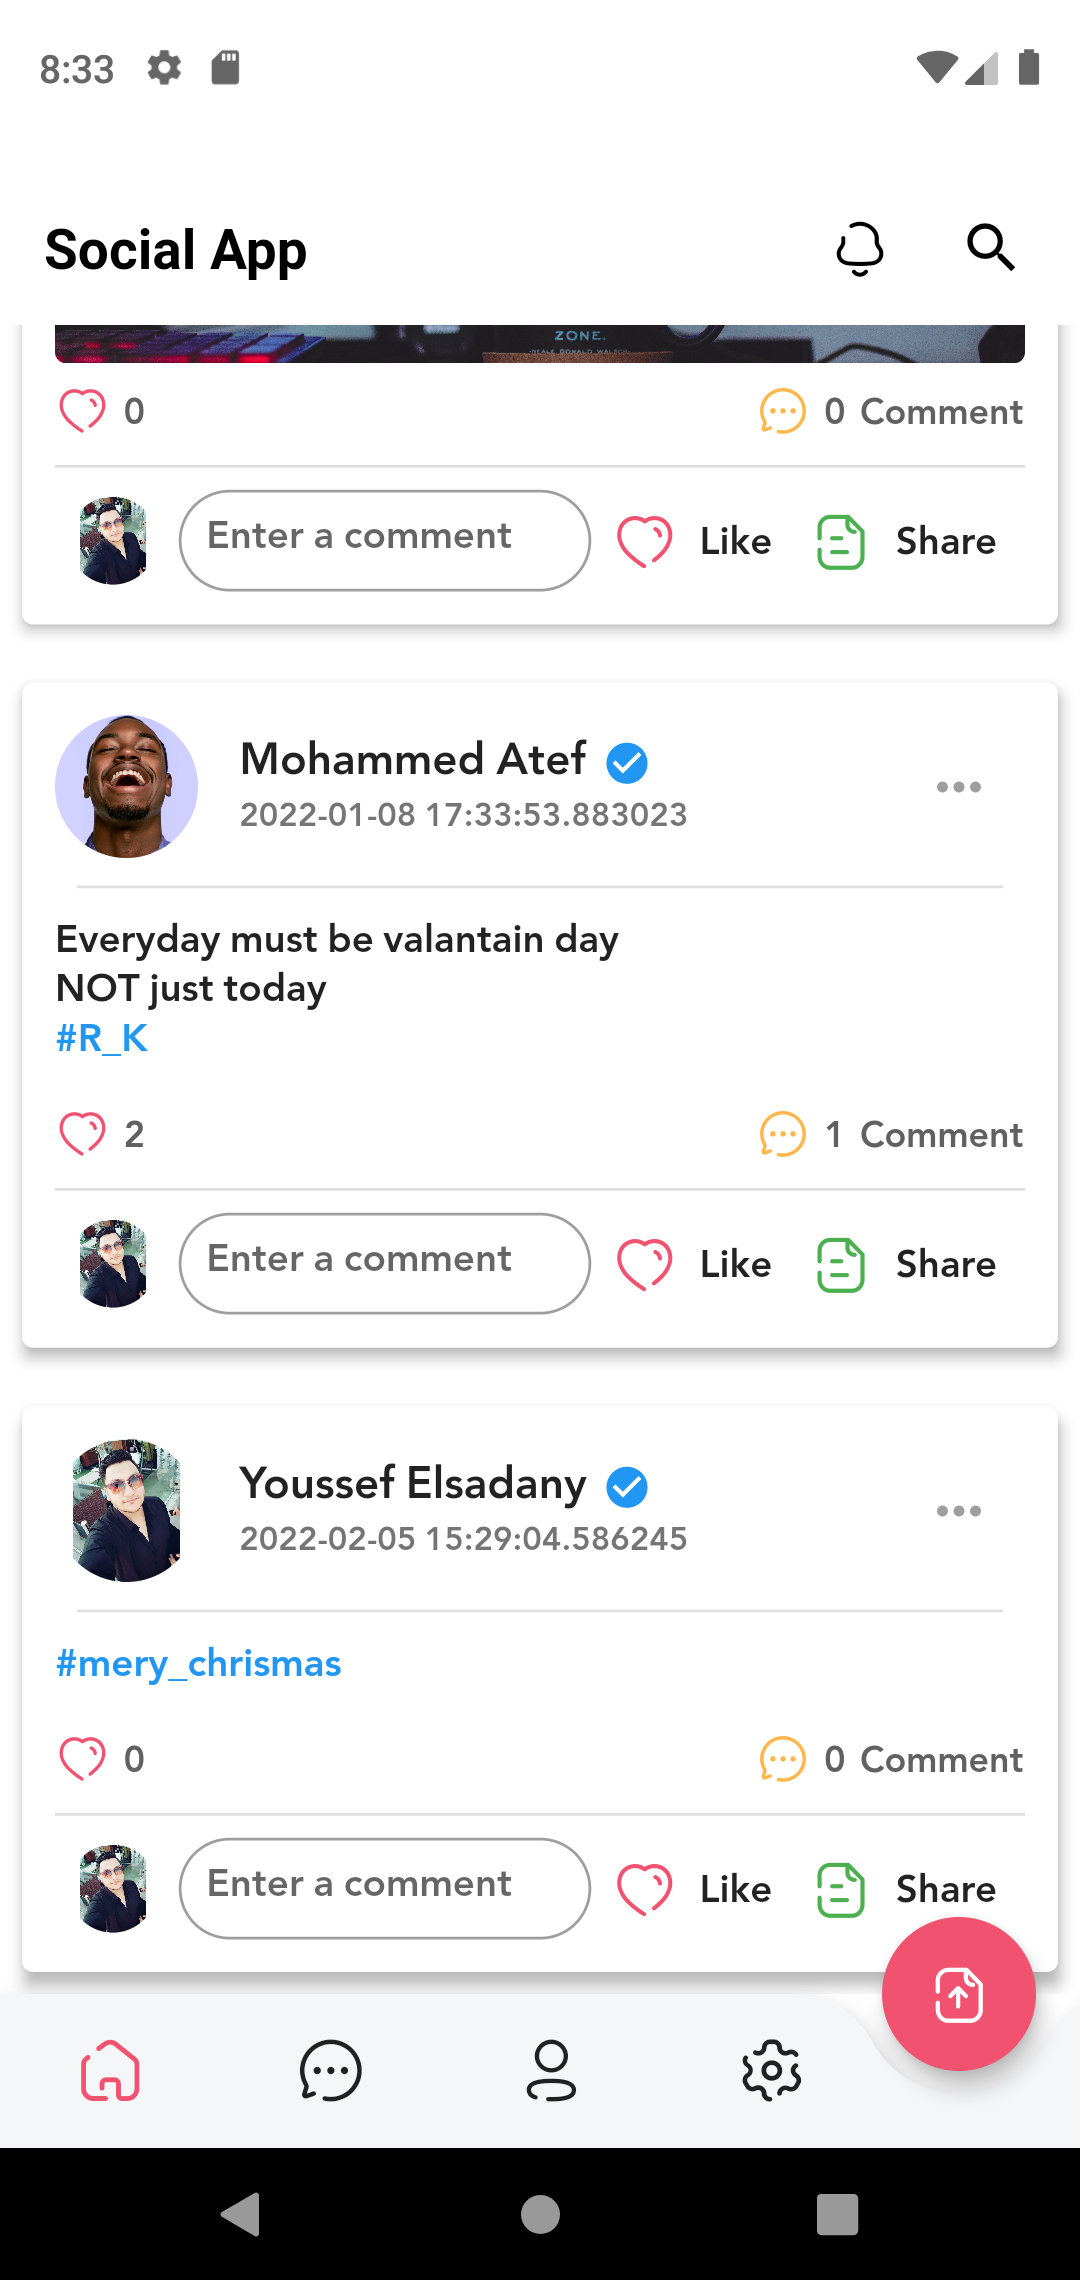1080x2280 pixels.
Task: Tap the battery indicator in status bar
Action: tap(1031, 68)
